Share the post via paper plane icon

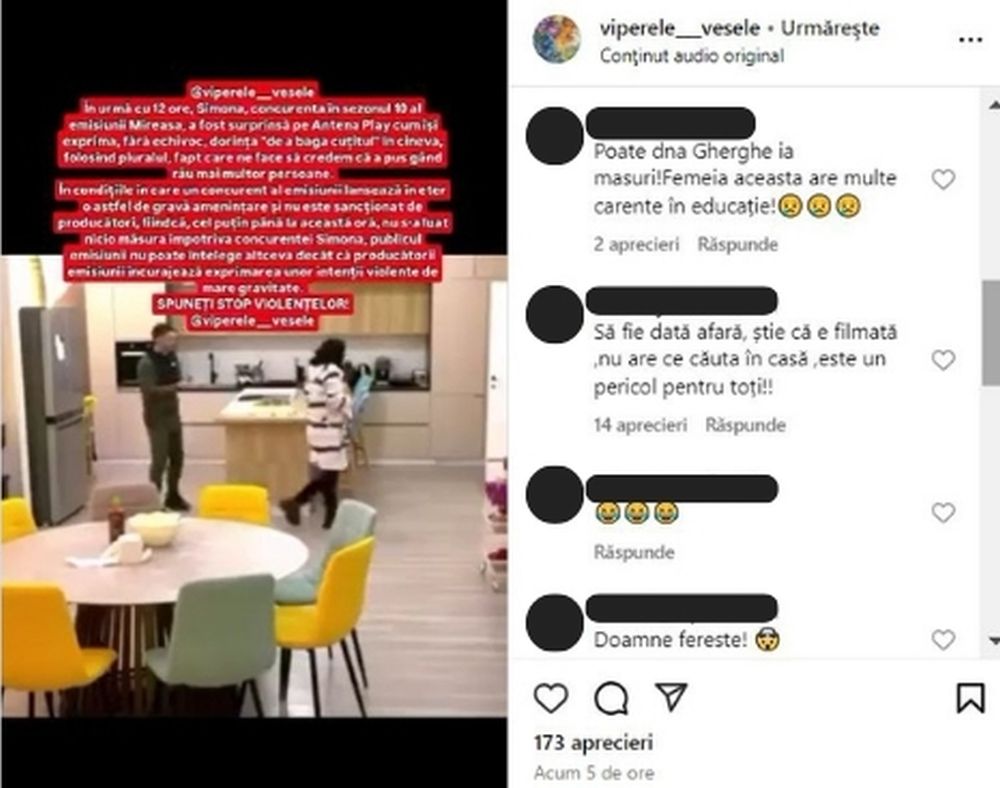pos(671,697)
